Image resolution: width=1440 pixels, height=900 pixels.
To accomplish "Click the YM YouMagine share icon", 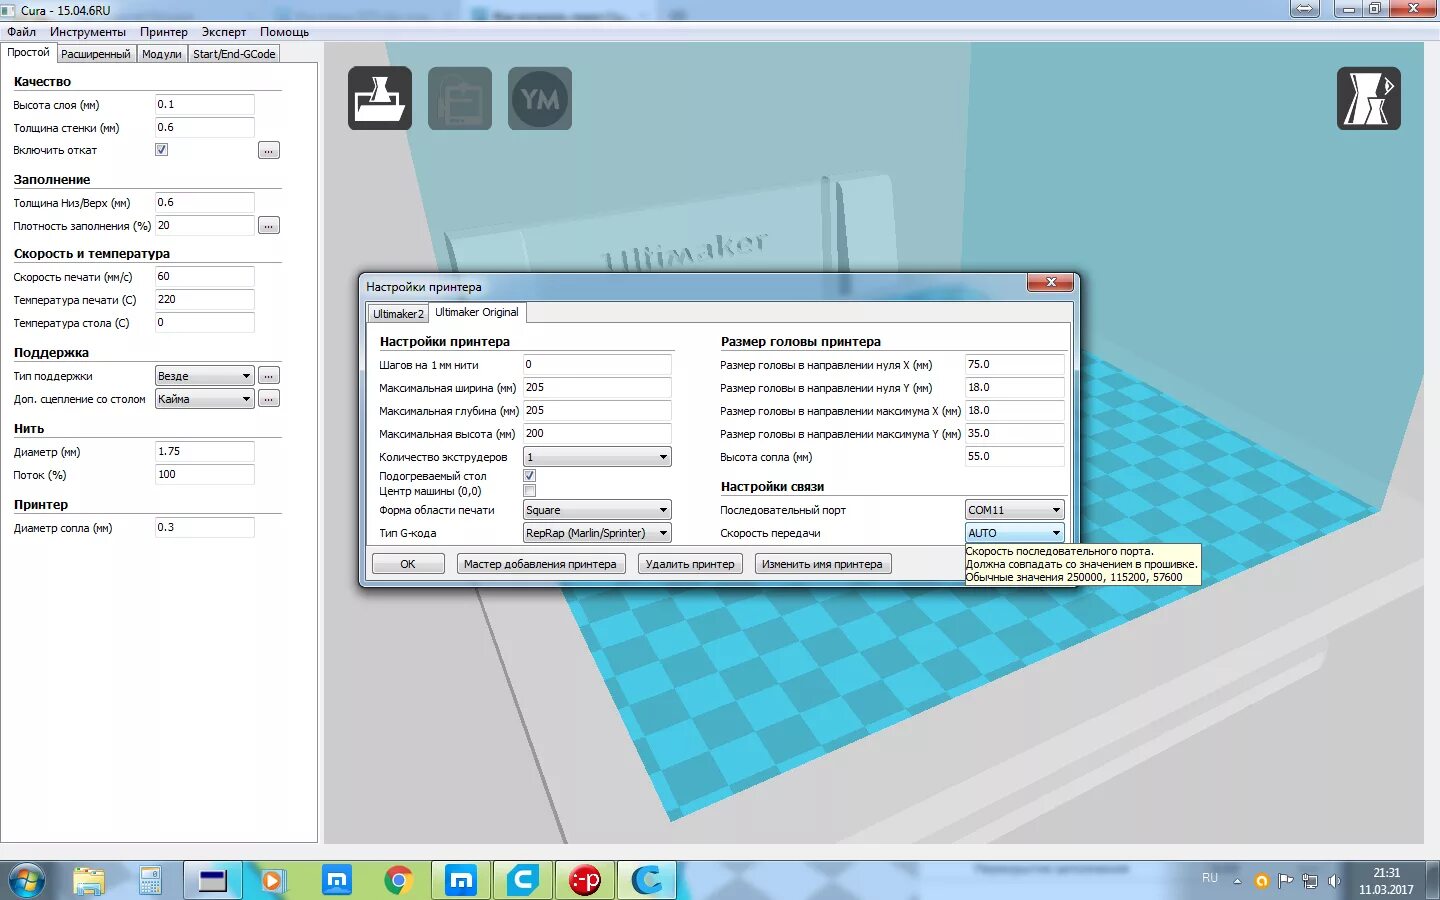I will point(540,98).
